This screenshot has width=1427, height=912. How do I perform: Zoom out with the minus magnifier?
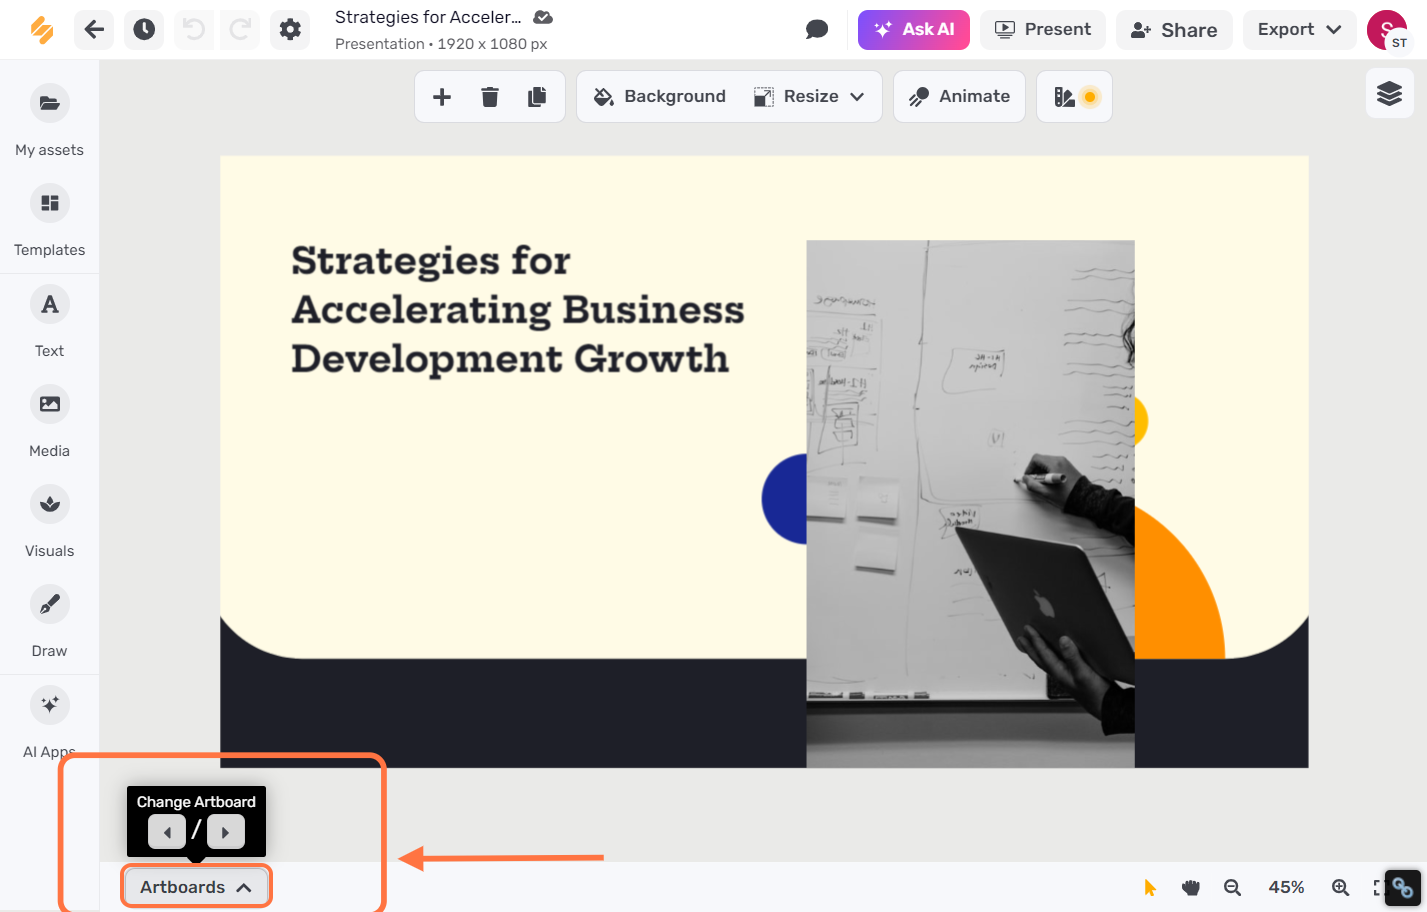pos(1232,887)
